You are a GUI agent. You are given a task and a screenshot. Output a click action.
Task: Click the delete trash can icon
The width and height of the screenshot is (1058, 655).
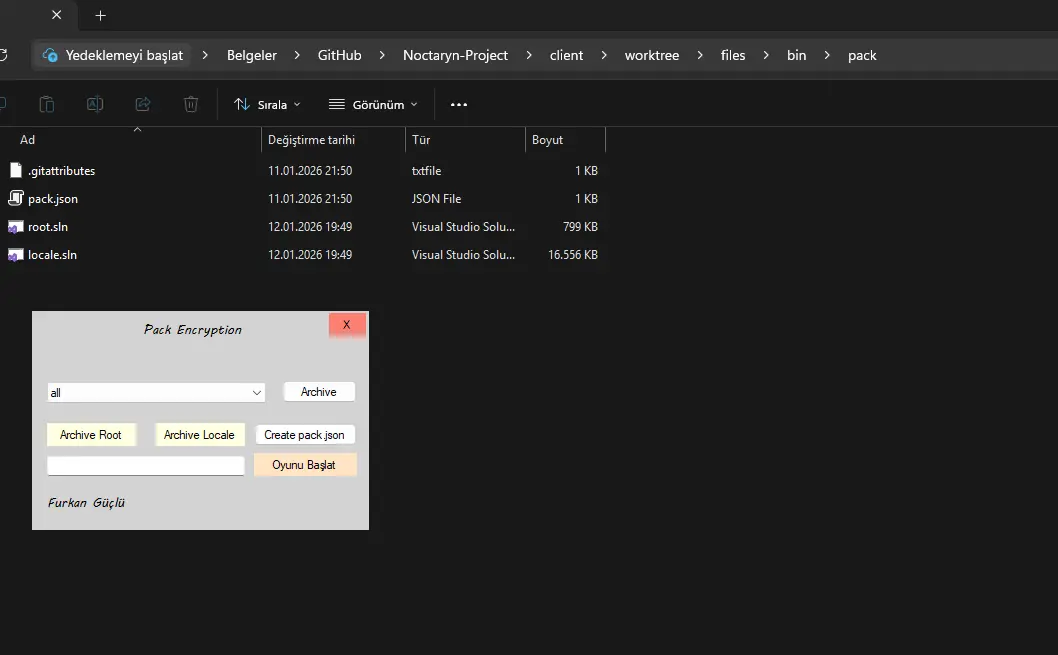191,104
